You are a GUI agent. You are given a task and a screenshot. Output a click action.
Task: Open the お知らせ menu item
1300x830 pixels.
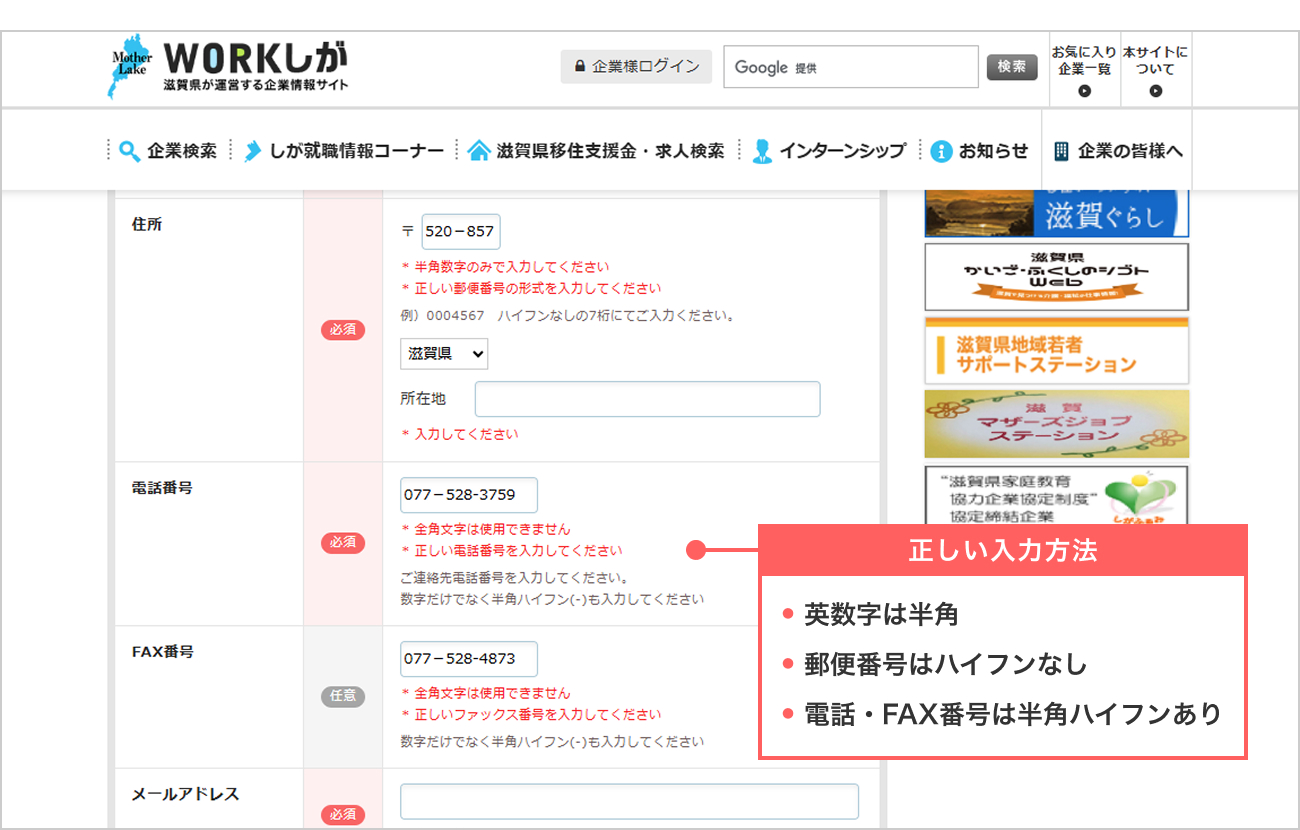[993, 151]
